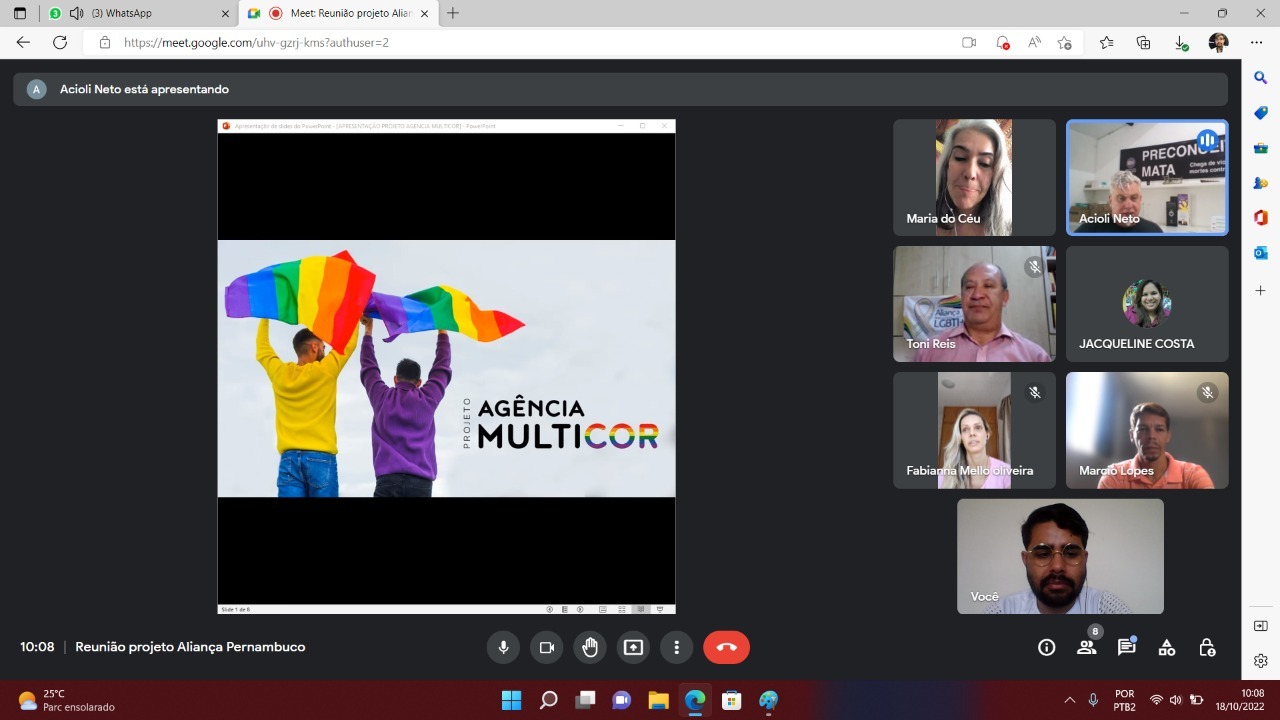
Task: Open camera permission icon in address bar
Action: tap(969, 43)
